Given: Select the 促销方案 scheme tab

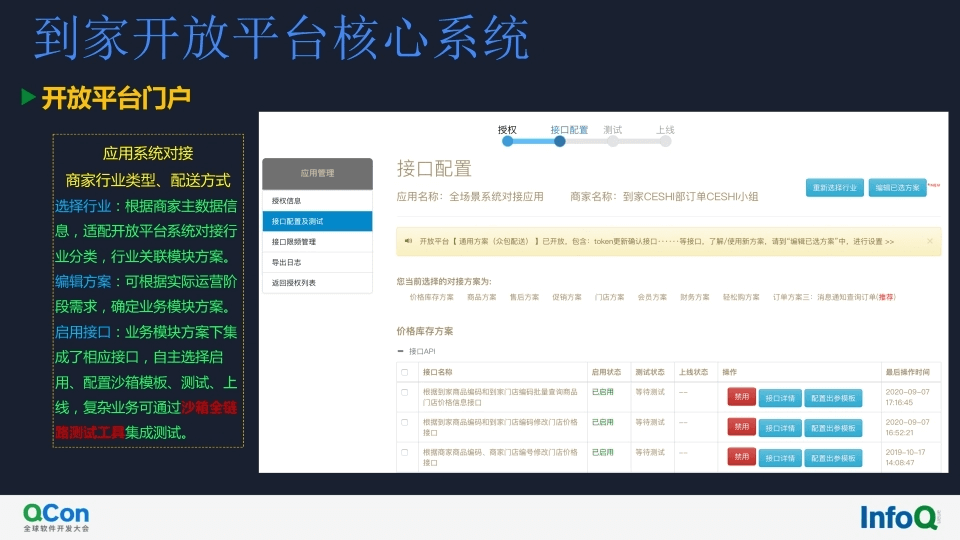Looking at the screenshot, I should (567, 297).
